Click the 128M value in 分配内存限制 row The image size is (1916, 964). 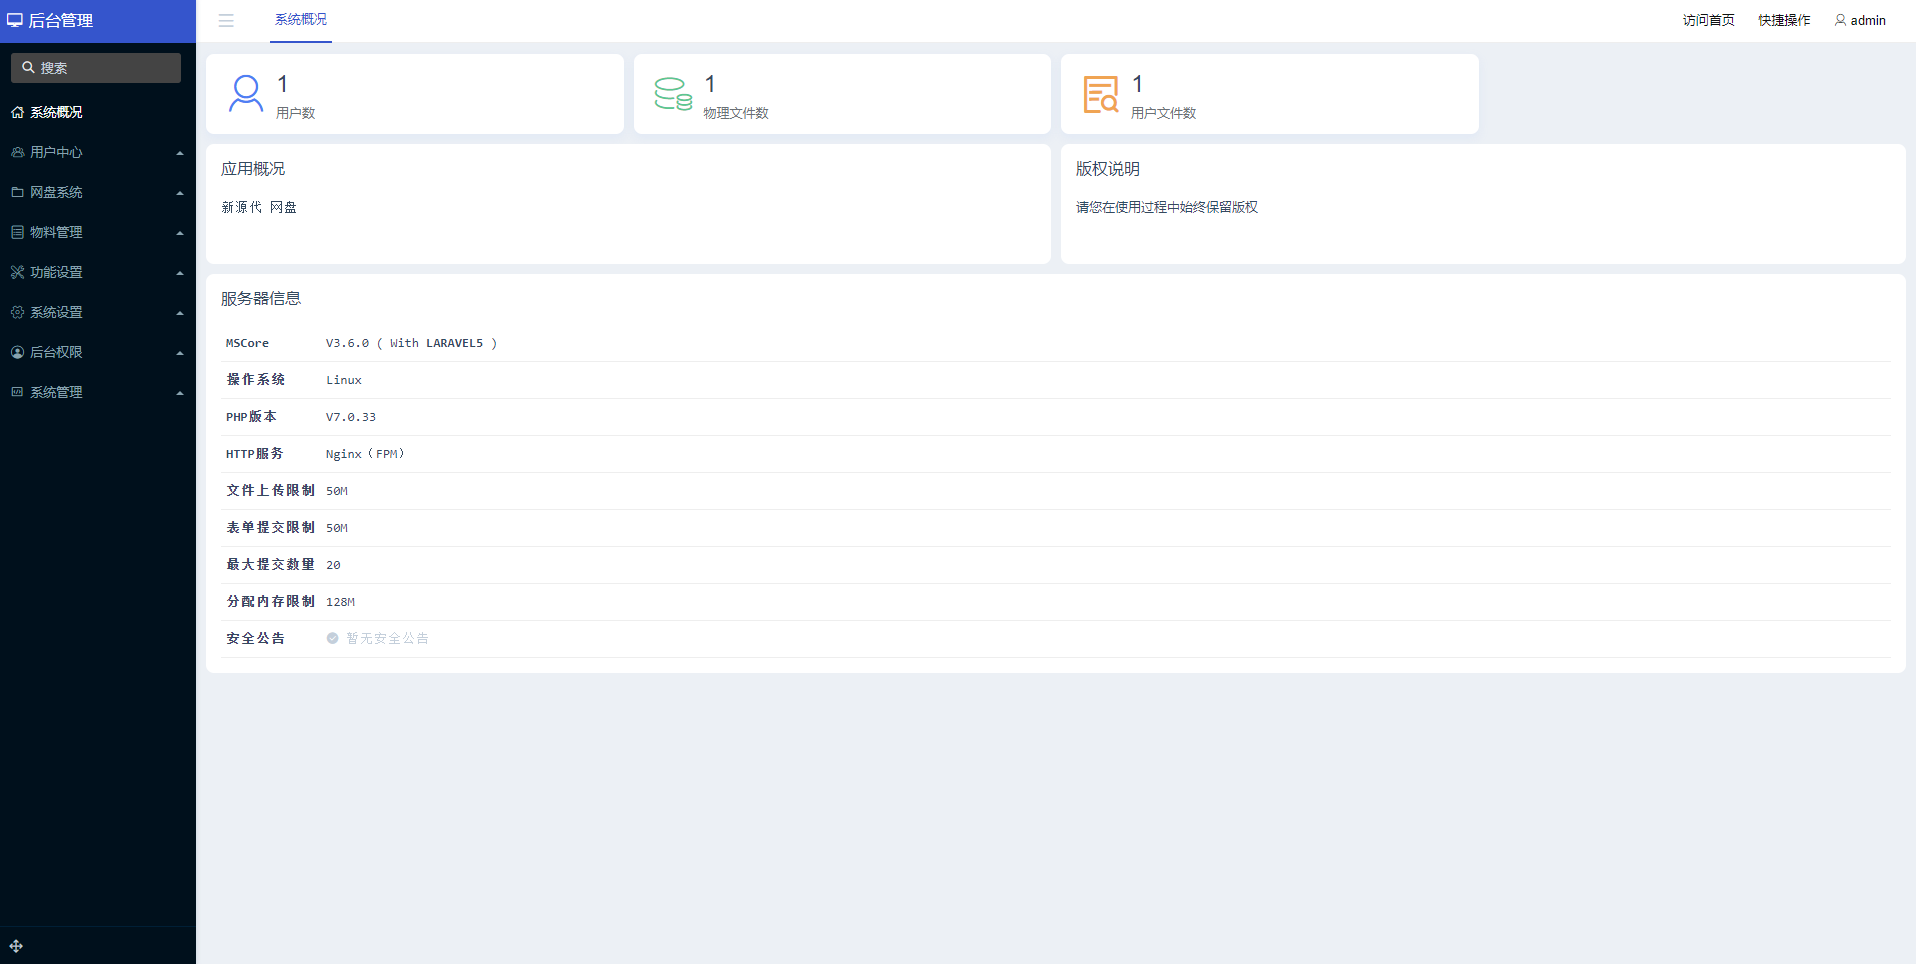pyautogui.click(x=340, y=602)
